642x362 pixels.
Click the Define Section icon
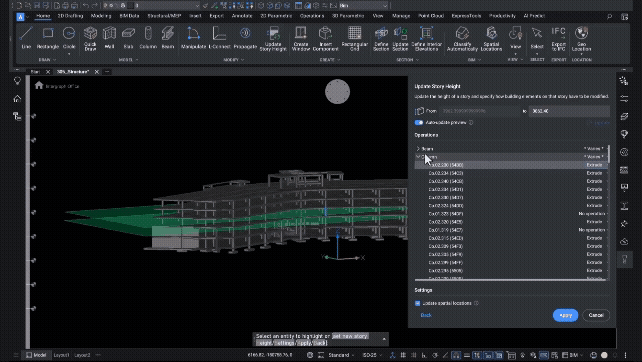tap(381, 38)
